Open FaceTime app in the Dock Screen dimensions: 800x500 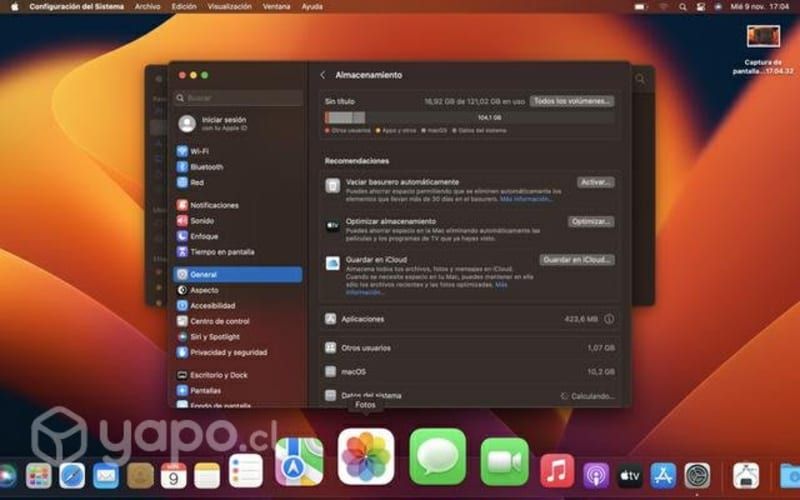(x=504, y=462)
